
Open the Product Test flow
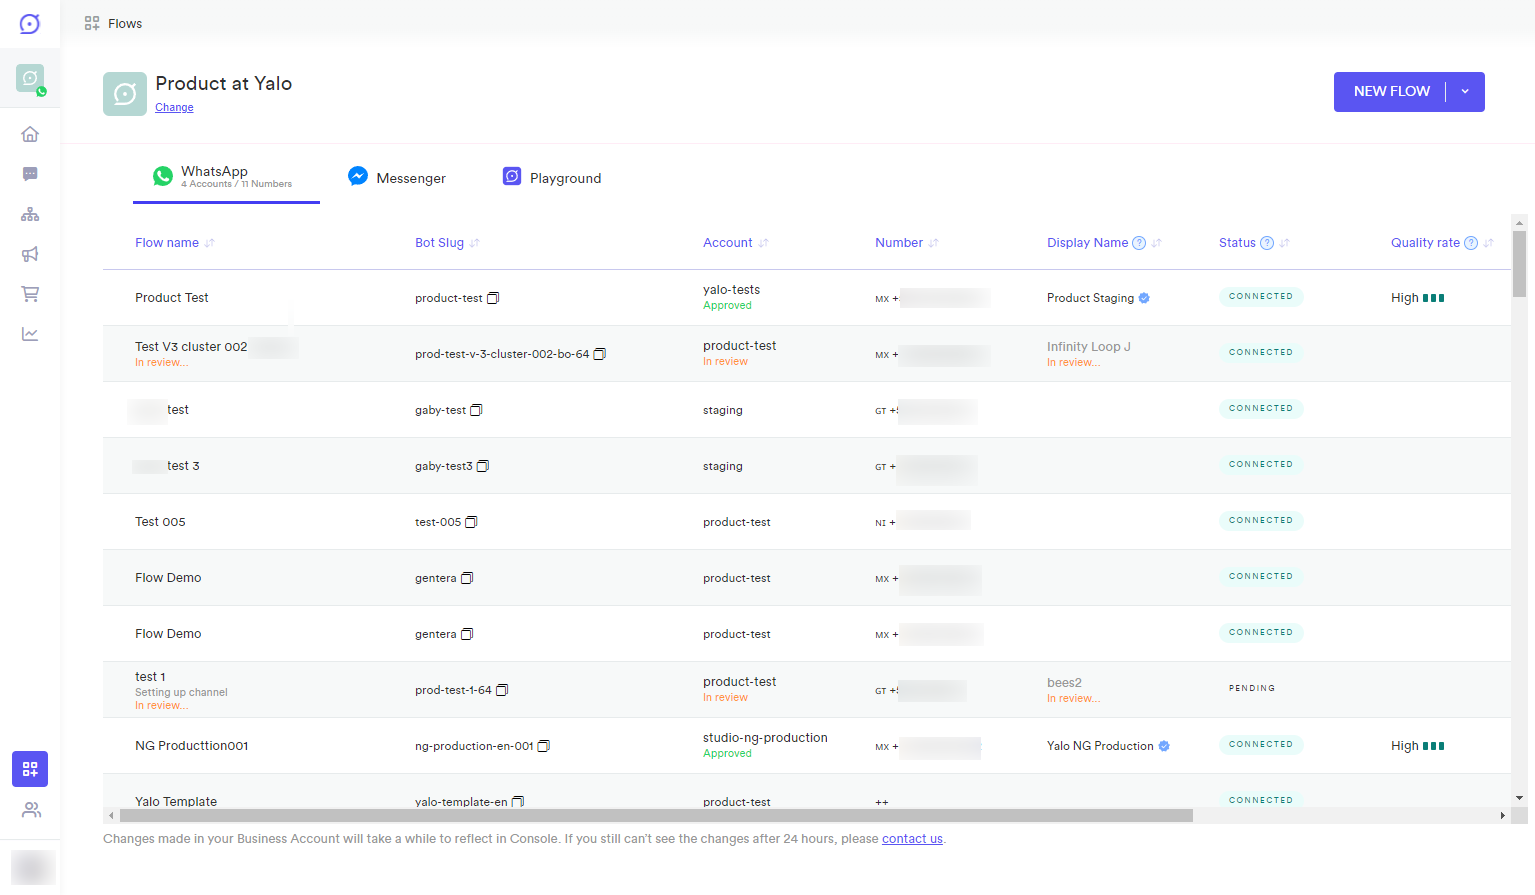[x=172, y=298]
